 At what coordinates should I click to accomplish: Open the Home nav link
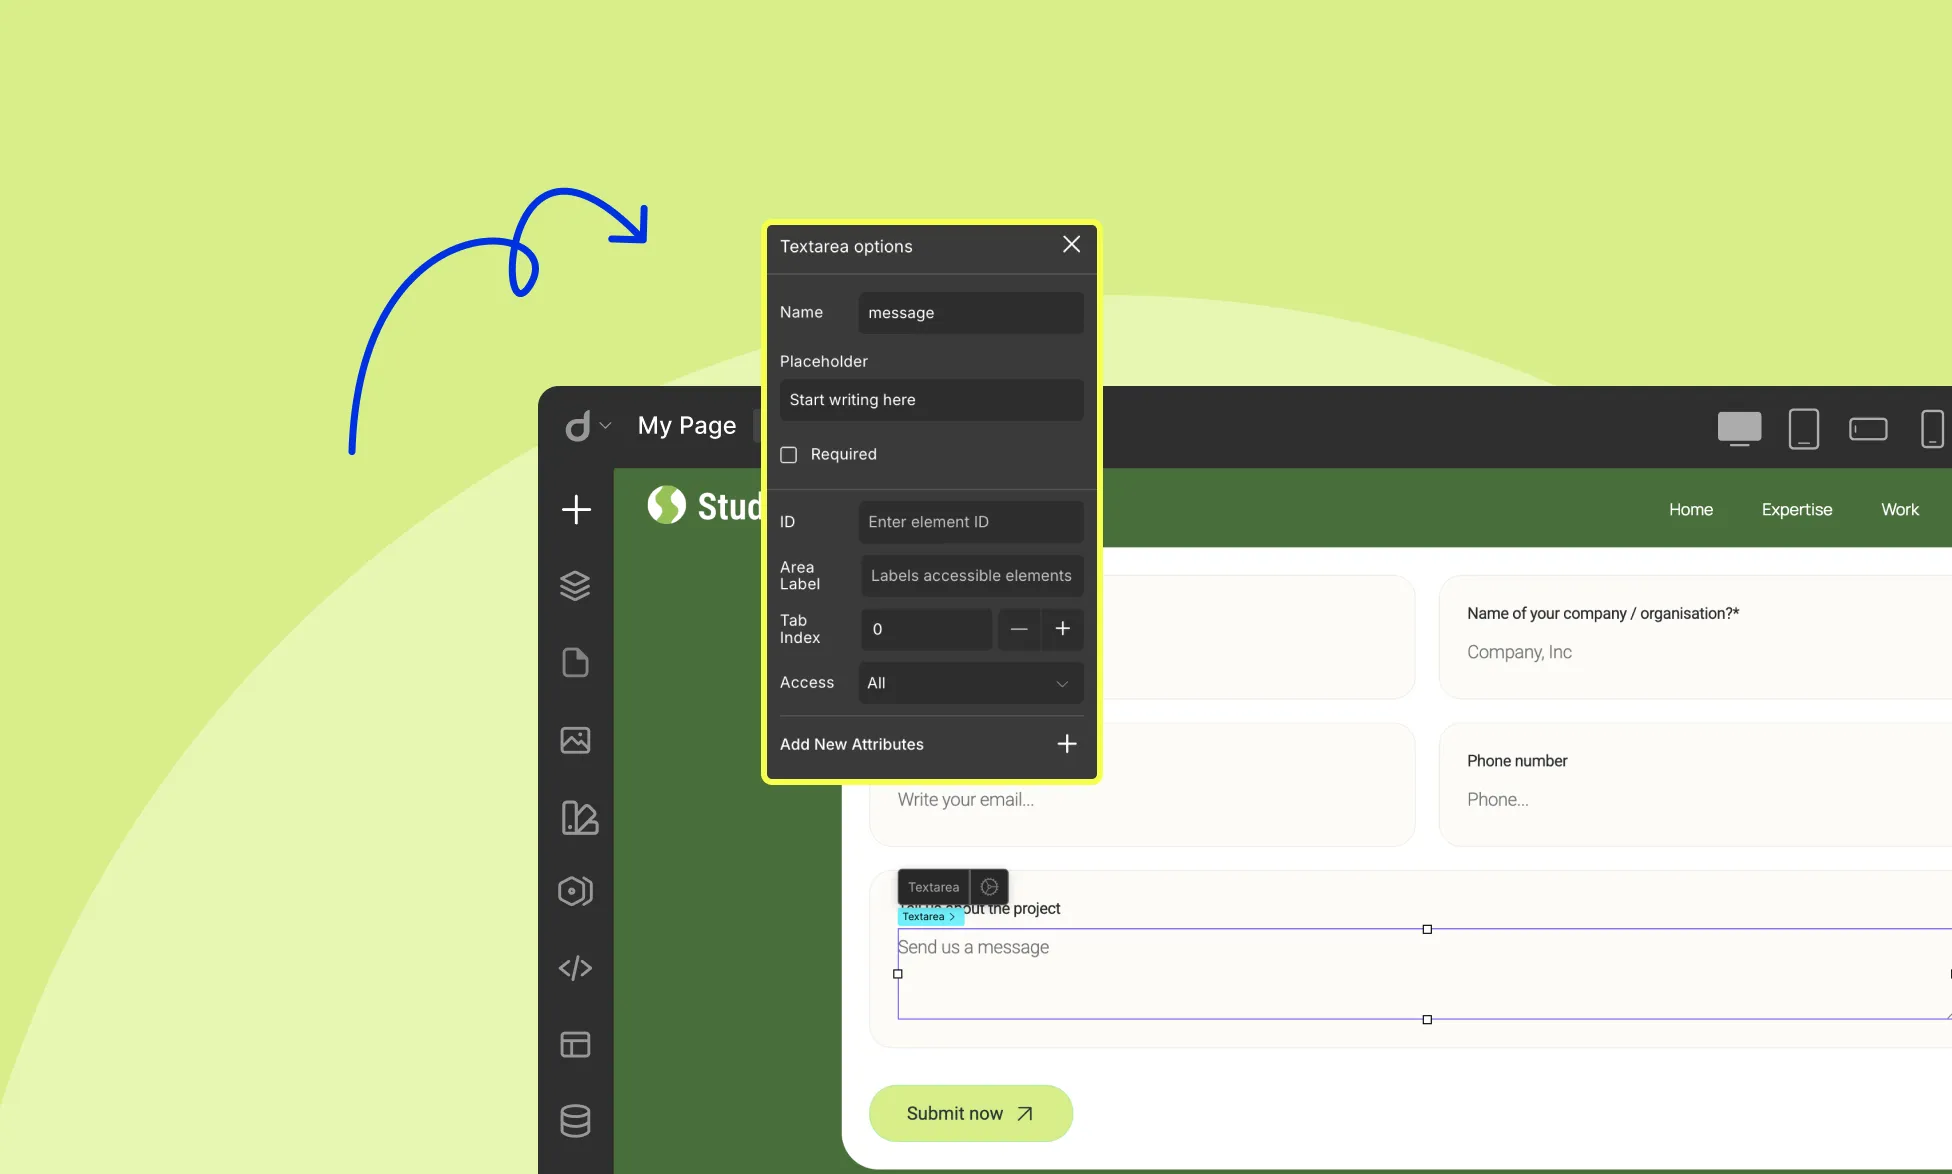[x=1691, y=510]
